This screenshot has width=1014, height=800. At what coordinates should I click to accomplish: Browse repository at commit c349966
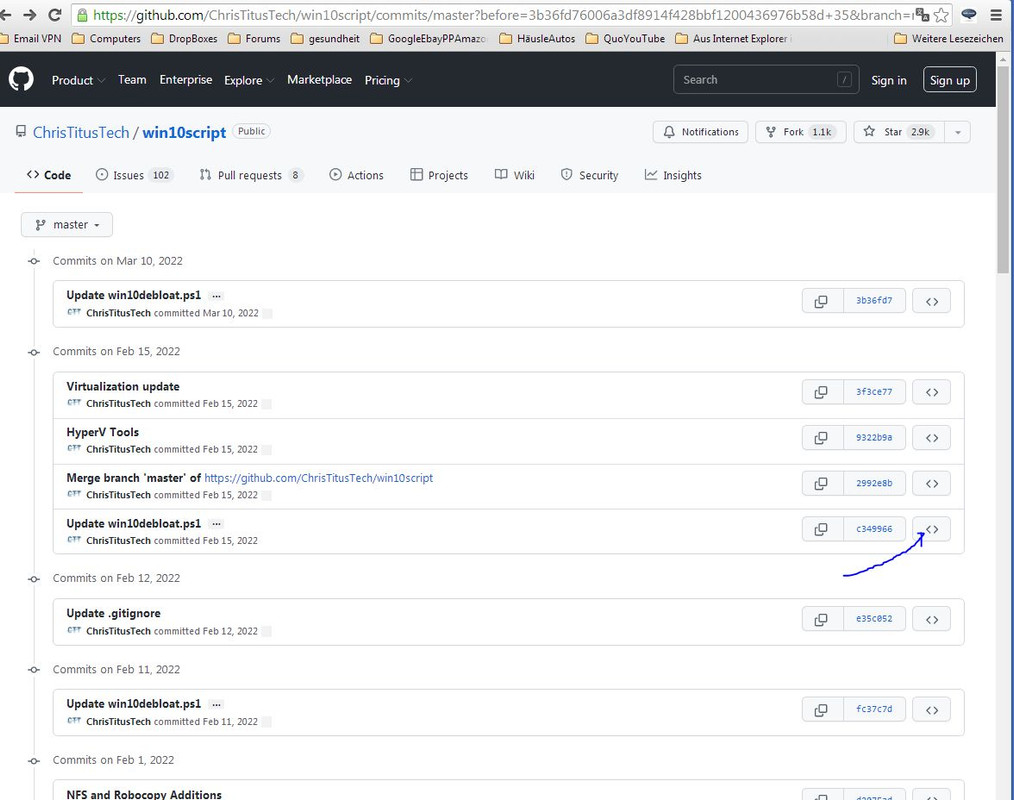click(931, 530)
